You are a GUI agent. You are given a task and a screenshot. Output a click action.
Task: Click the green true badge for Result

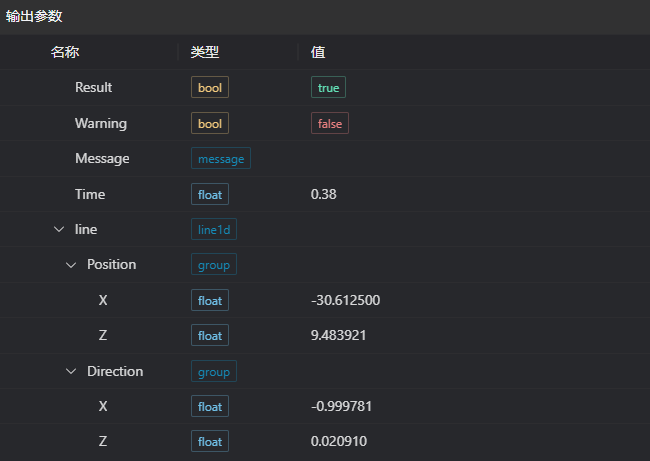[328, 88]
